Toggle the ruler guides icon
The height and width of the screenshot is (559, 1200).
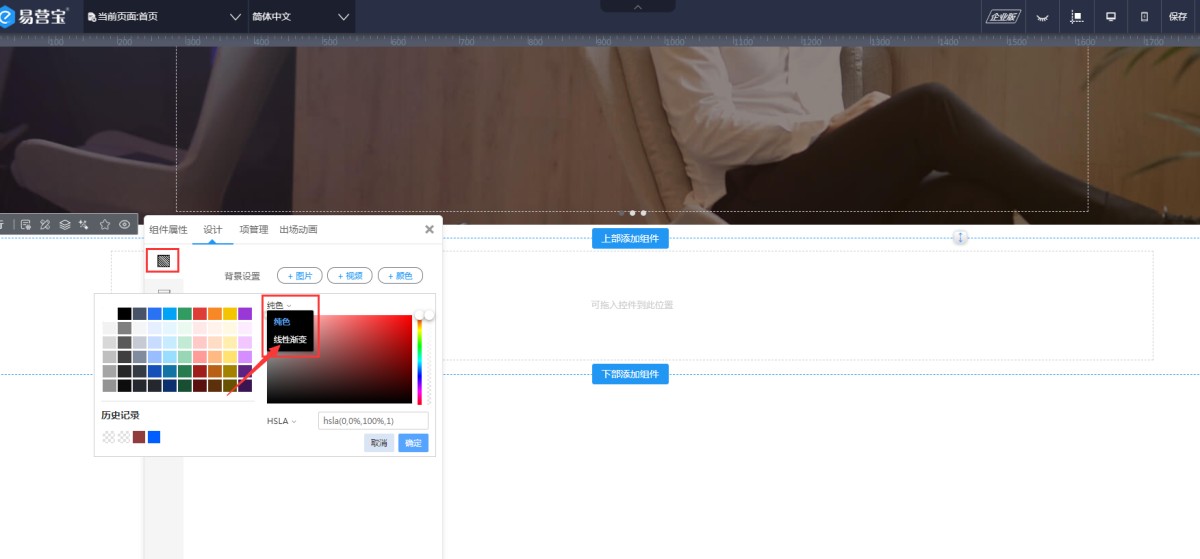(x=1077, y=17)
